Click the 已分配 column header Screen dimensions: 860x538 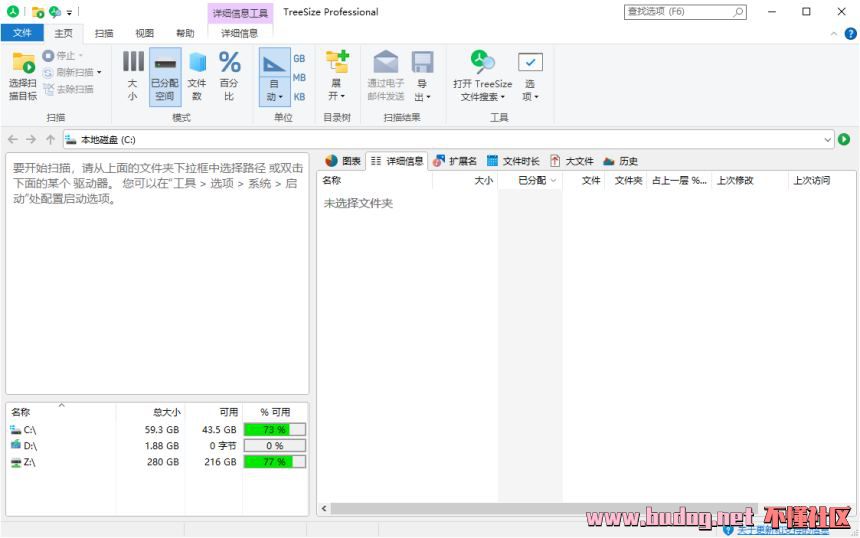pyautogui.click(x=530, y=180)
